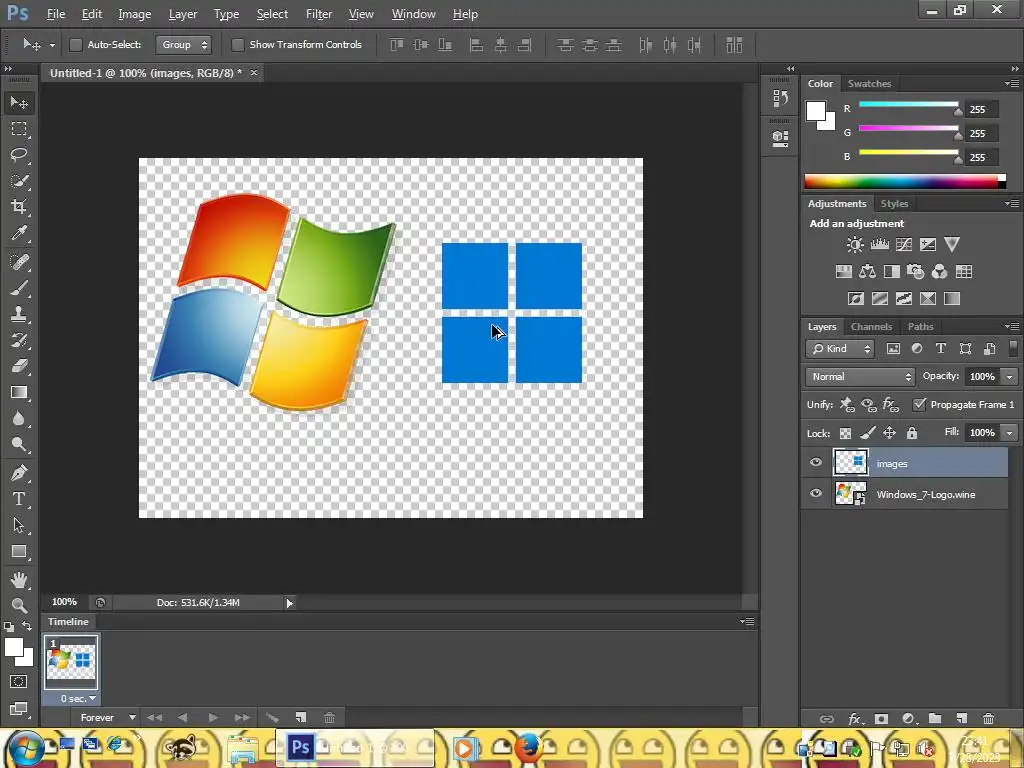Select the Zoom tool

click(x=19, y=605)
